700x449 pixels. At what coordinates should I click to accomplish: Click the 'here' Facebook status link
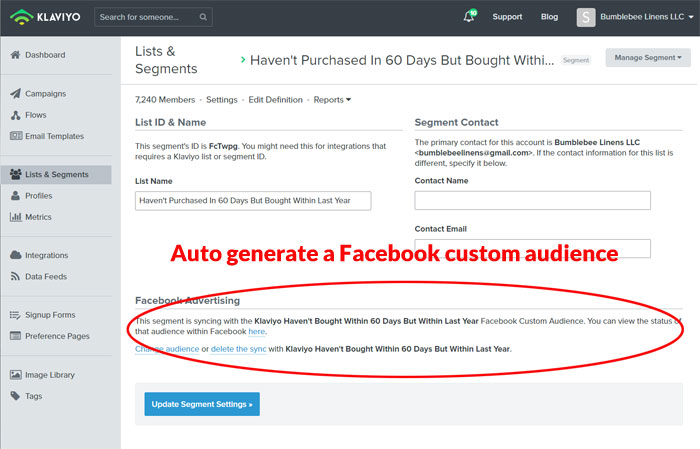pyautogui.click(x=257, y=332)
